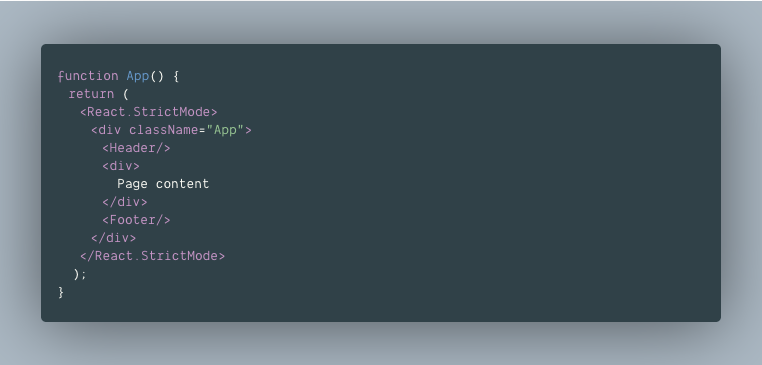This screenshot has height=365, width=762.
Task: Click the App function name
Action: pyautogui.click(x=138, y=76)
